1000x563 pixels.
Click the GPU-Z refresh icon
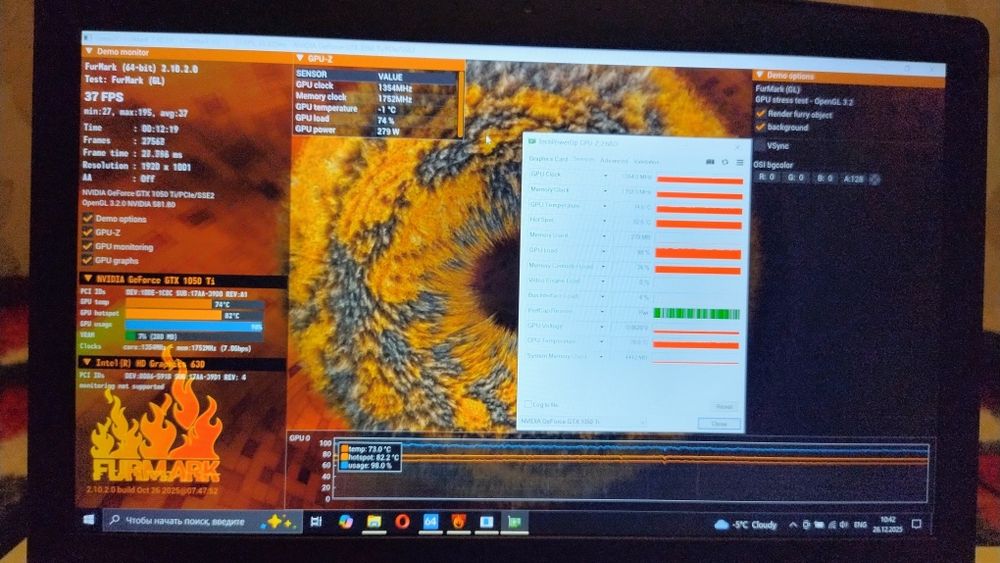coord(724,162)
